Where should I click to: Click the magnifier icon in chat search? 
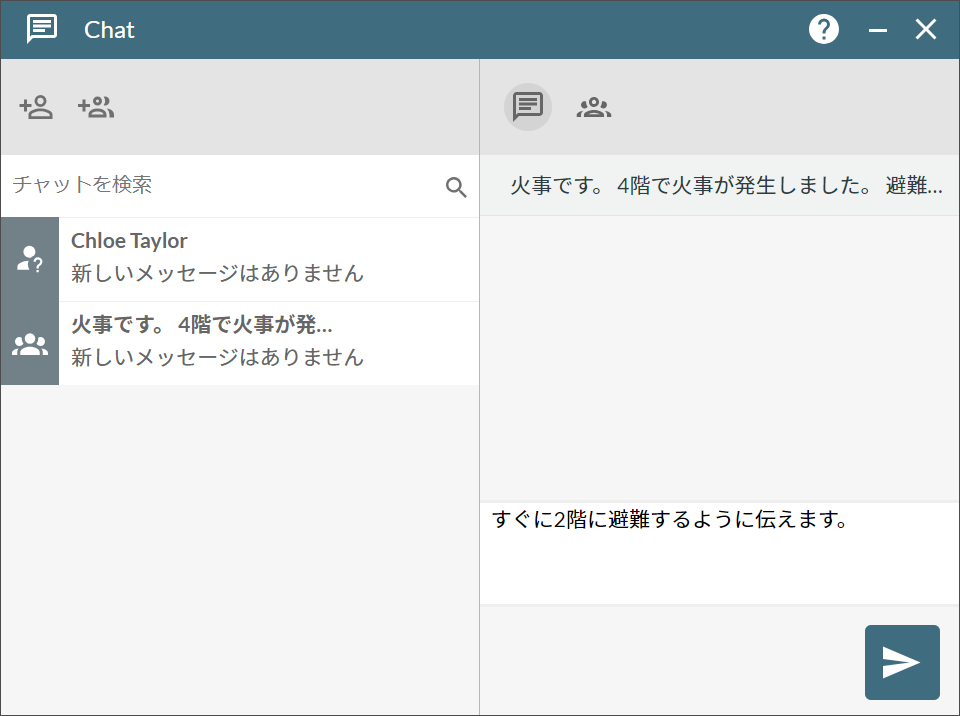tap(456, 187)
